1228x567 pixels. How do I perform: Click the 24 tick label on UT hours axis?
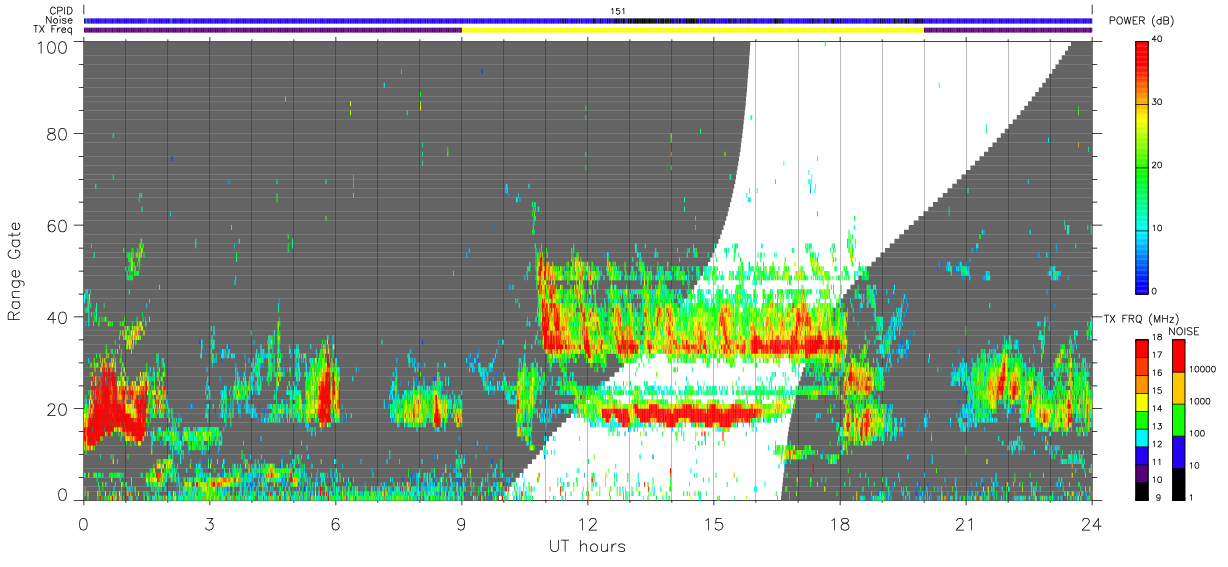[1092, 524]
